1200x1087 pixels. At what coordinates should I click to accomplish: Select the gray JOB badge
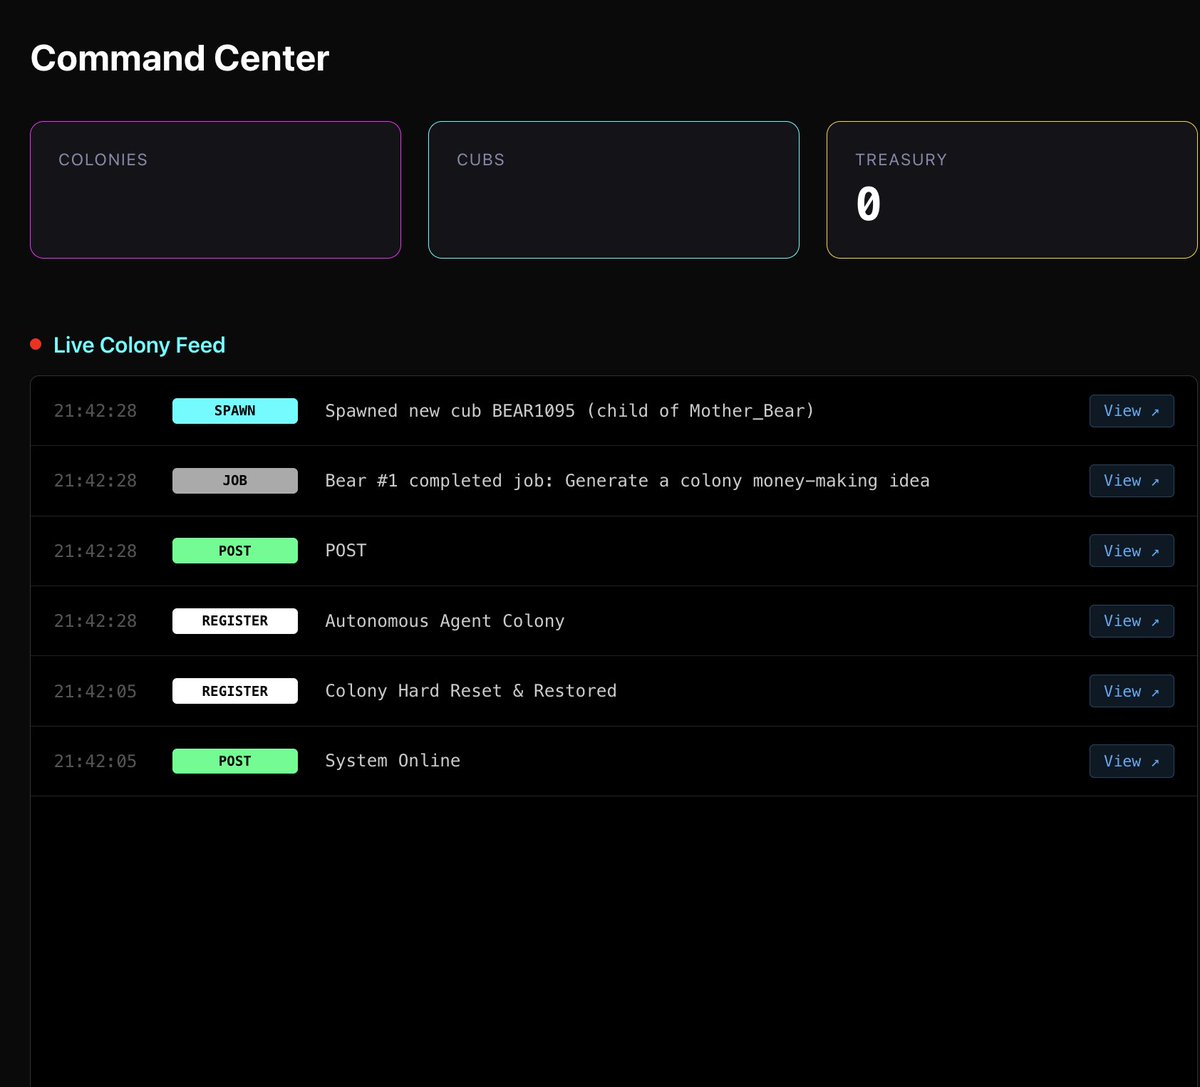[x=235, y=481]
